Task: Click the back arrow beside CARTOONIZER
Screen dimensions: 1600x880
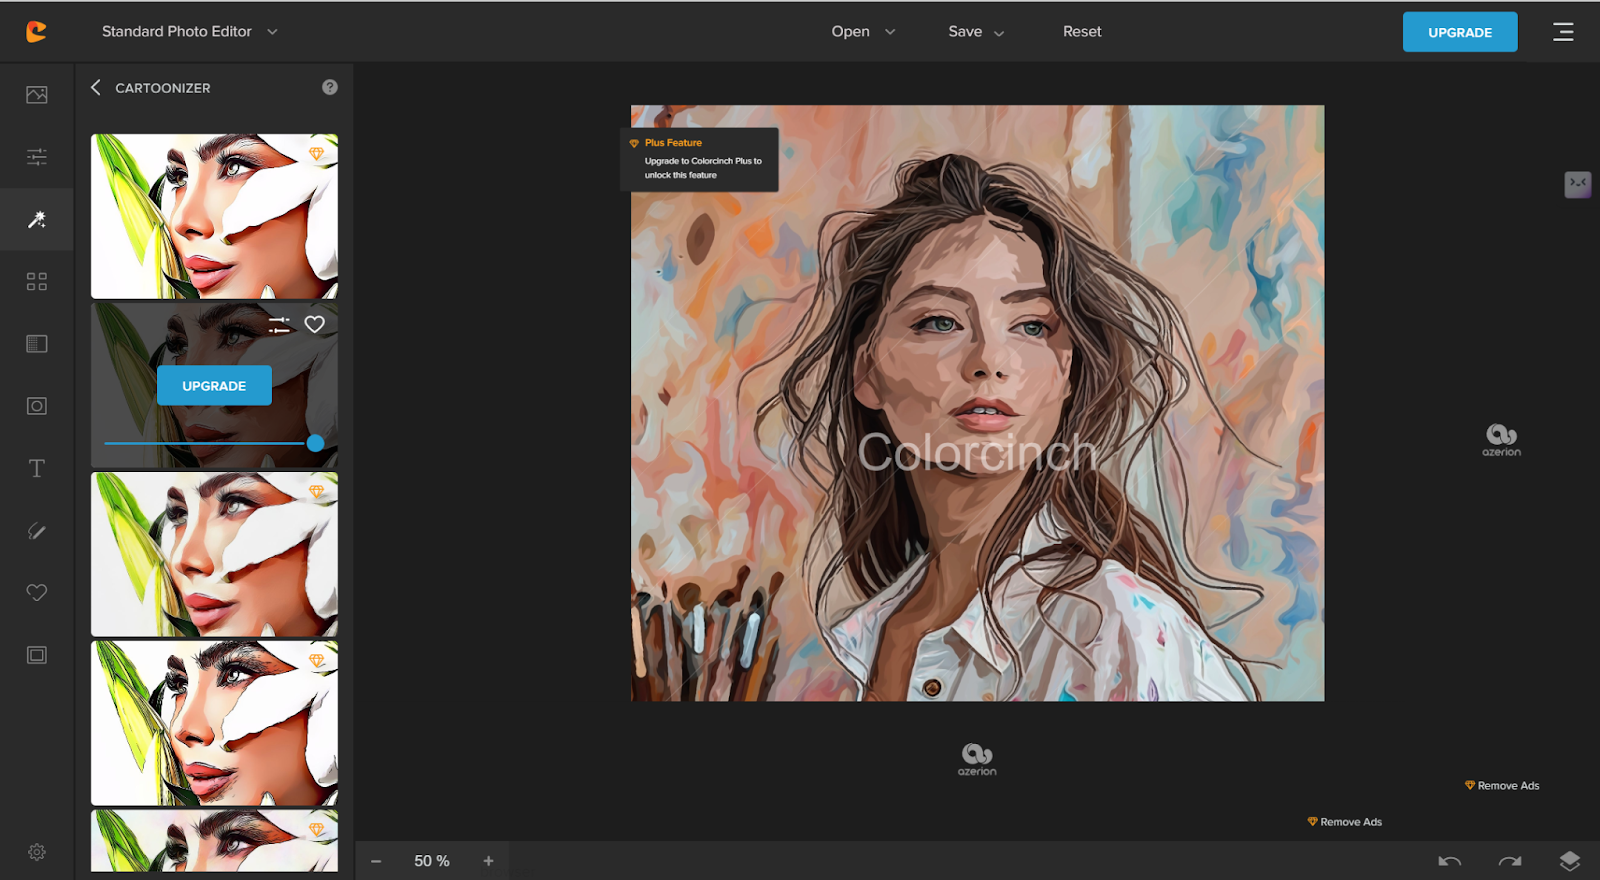Action: (96, 87)
